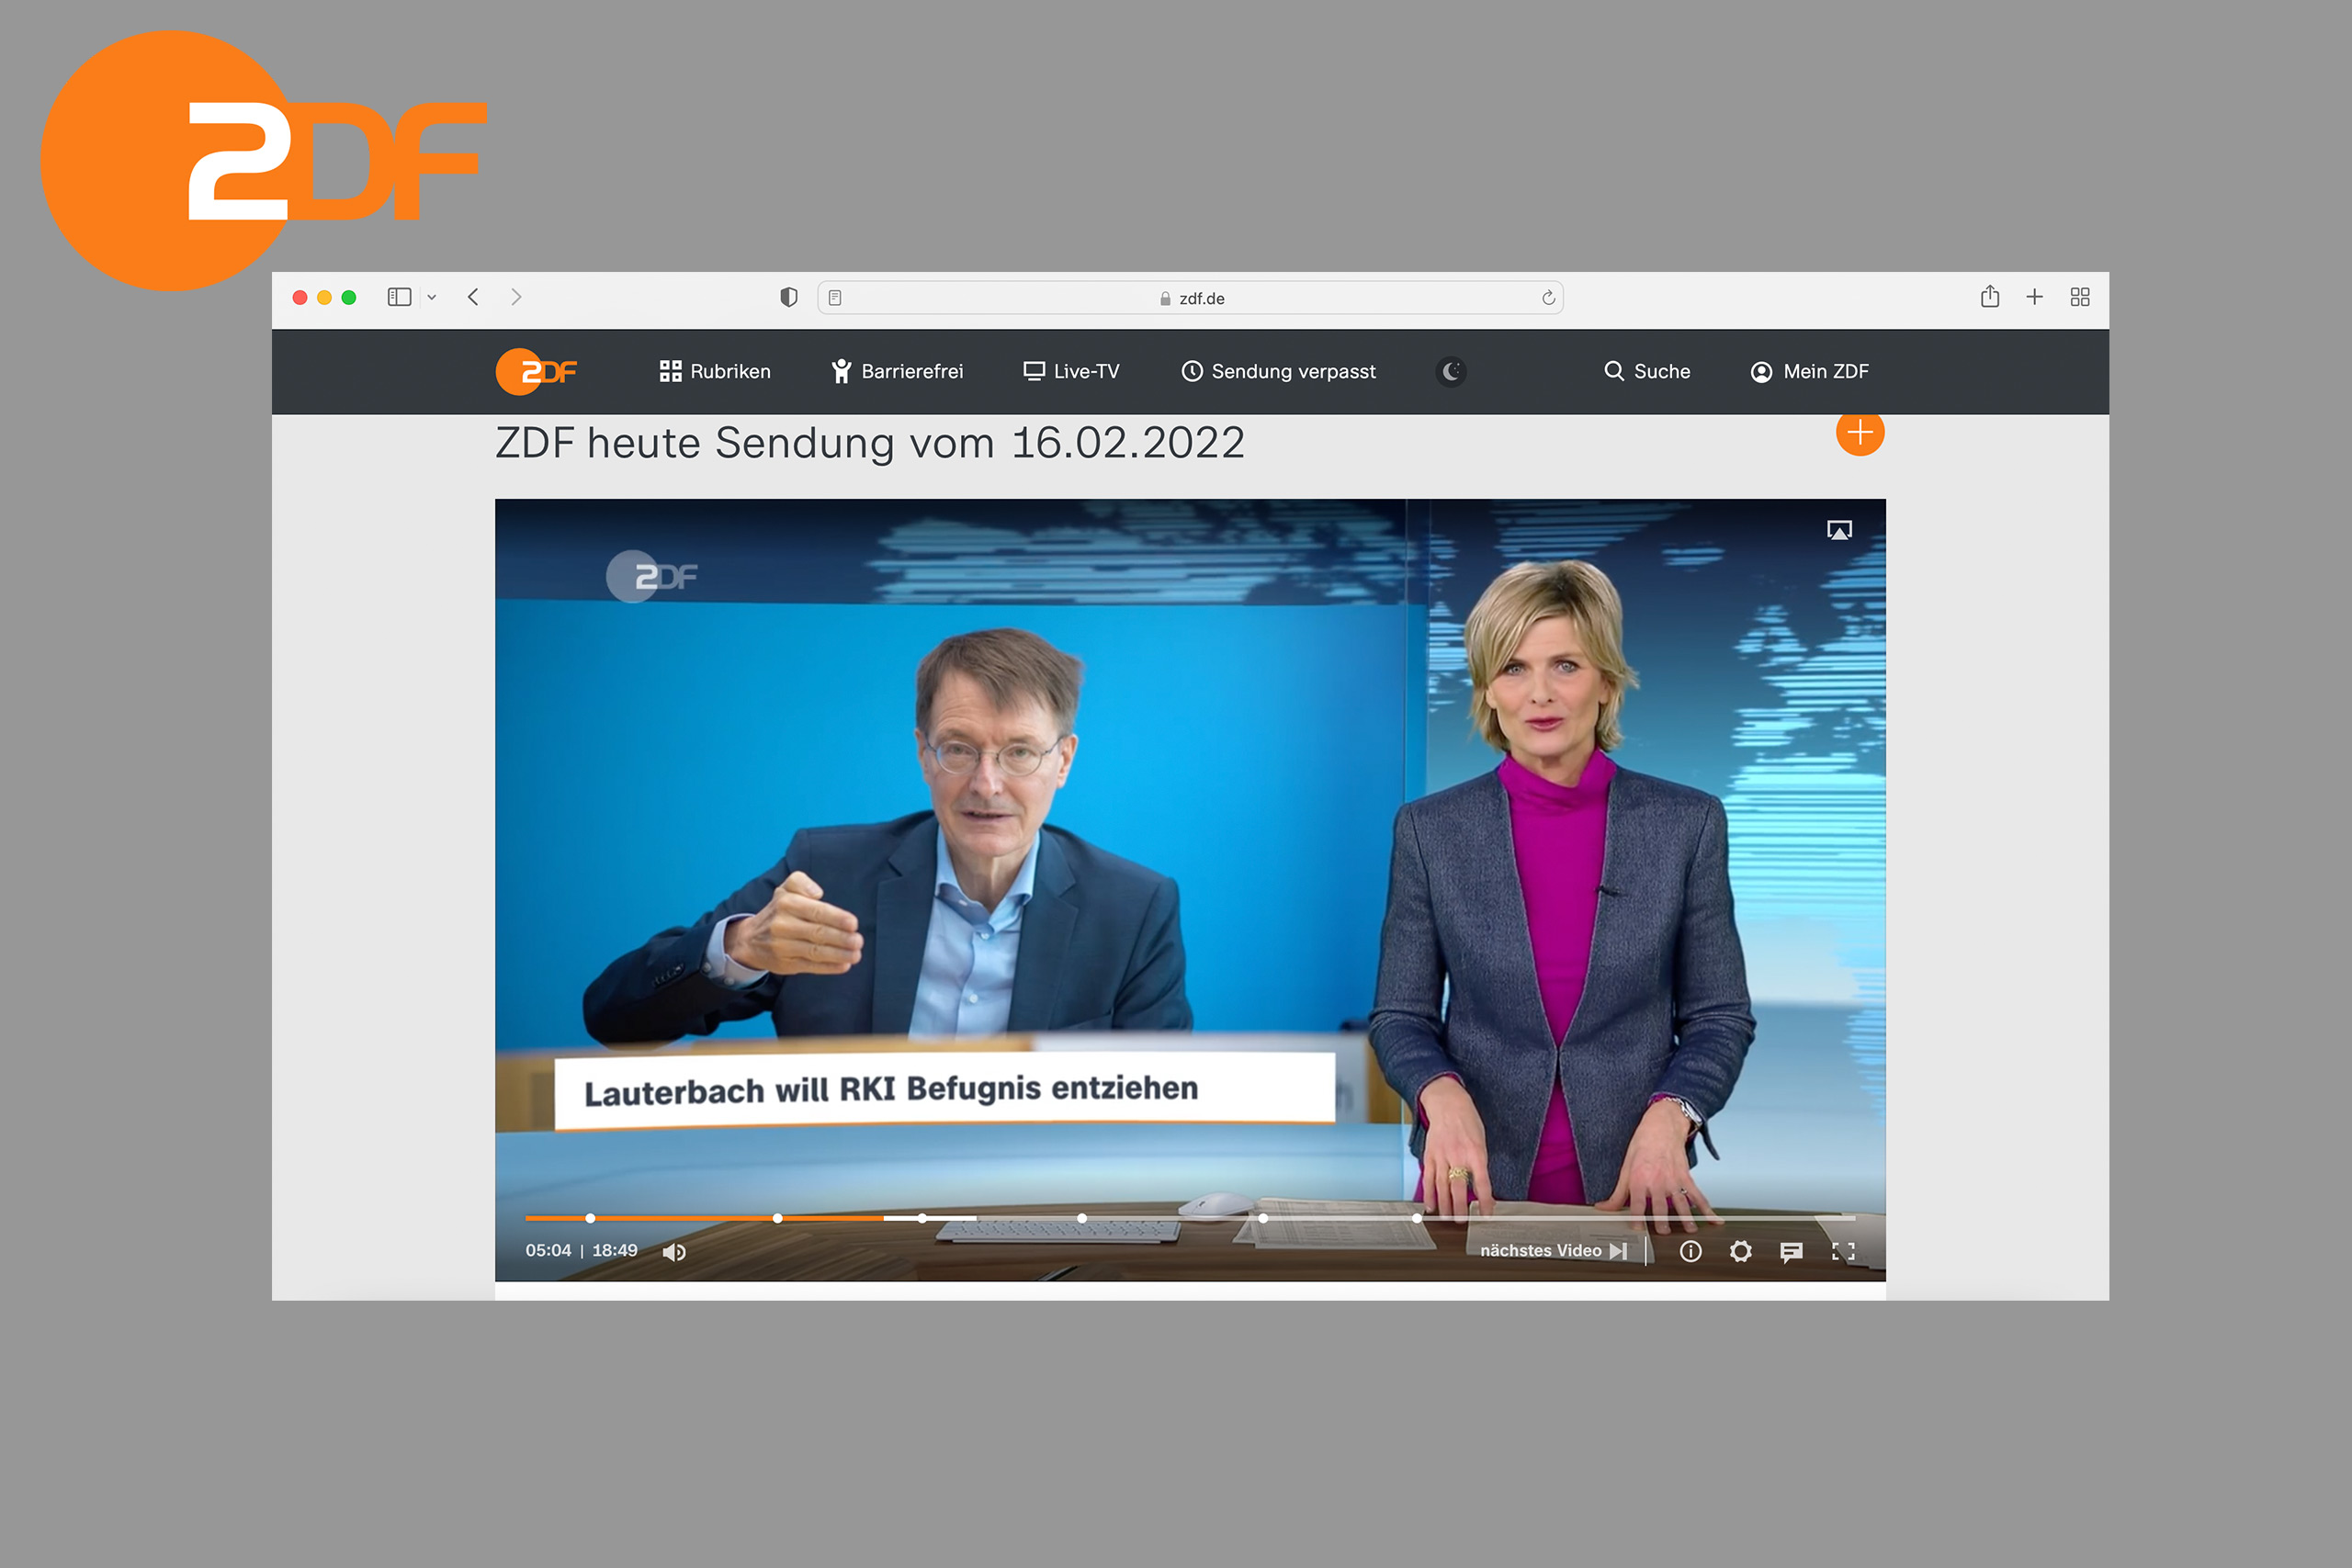
Task: Skip ahead with the nächstes Video icon
Action: (x=1618, y=1250)
